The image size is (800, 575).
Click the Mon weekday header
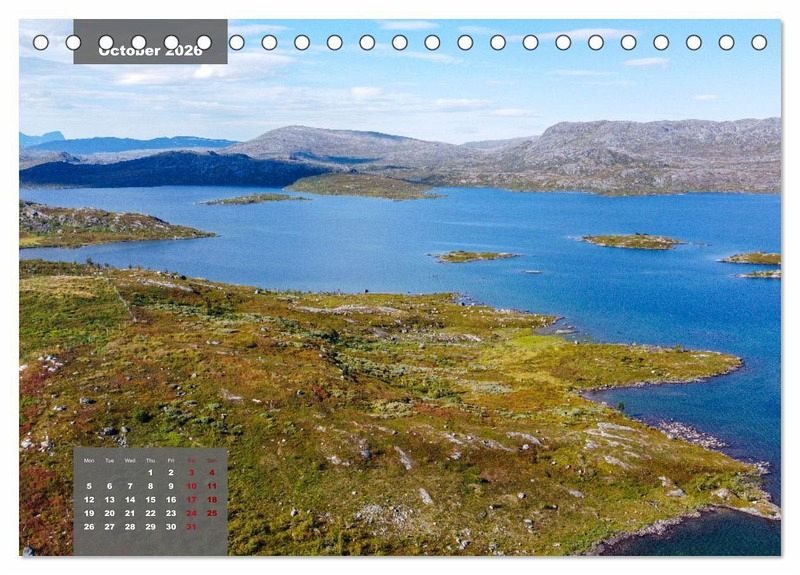[x=89, y=460]
